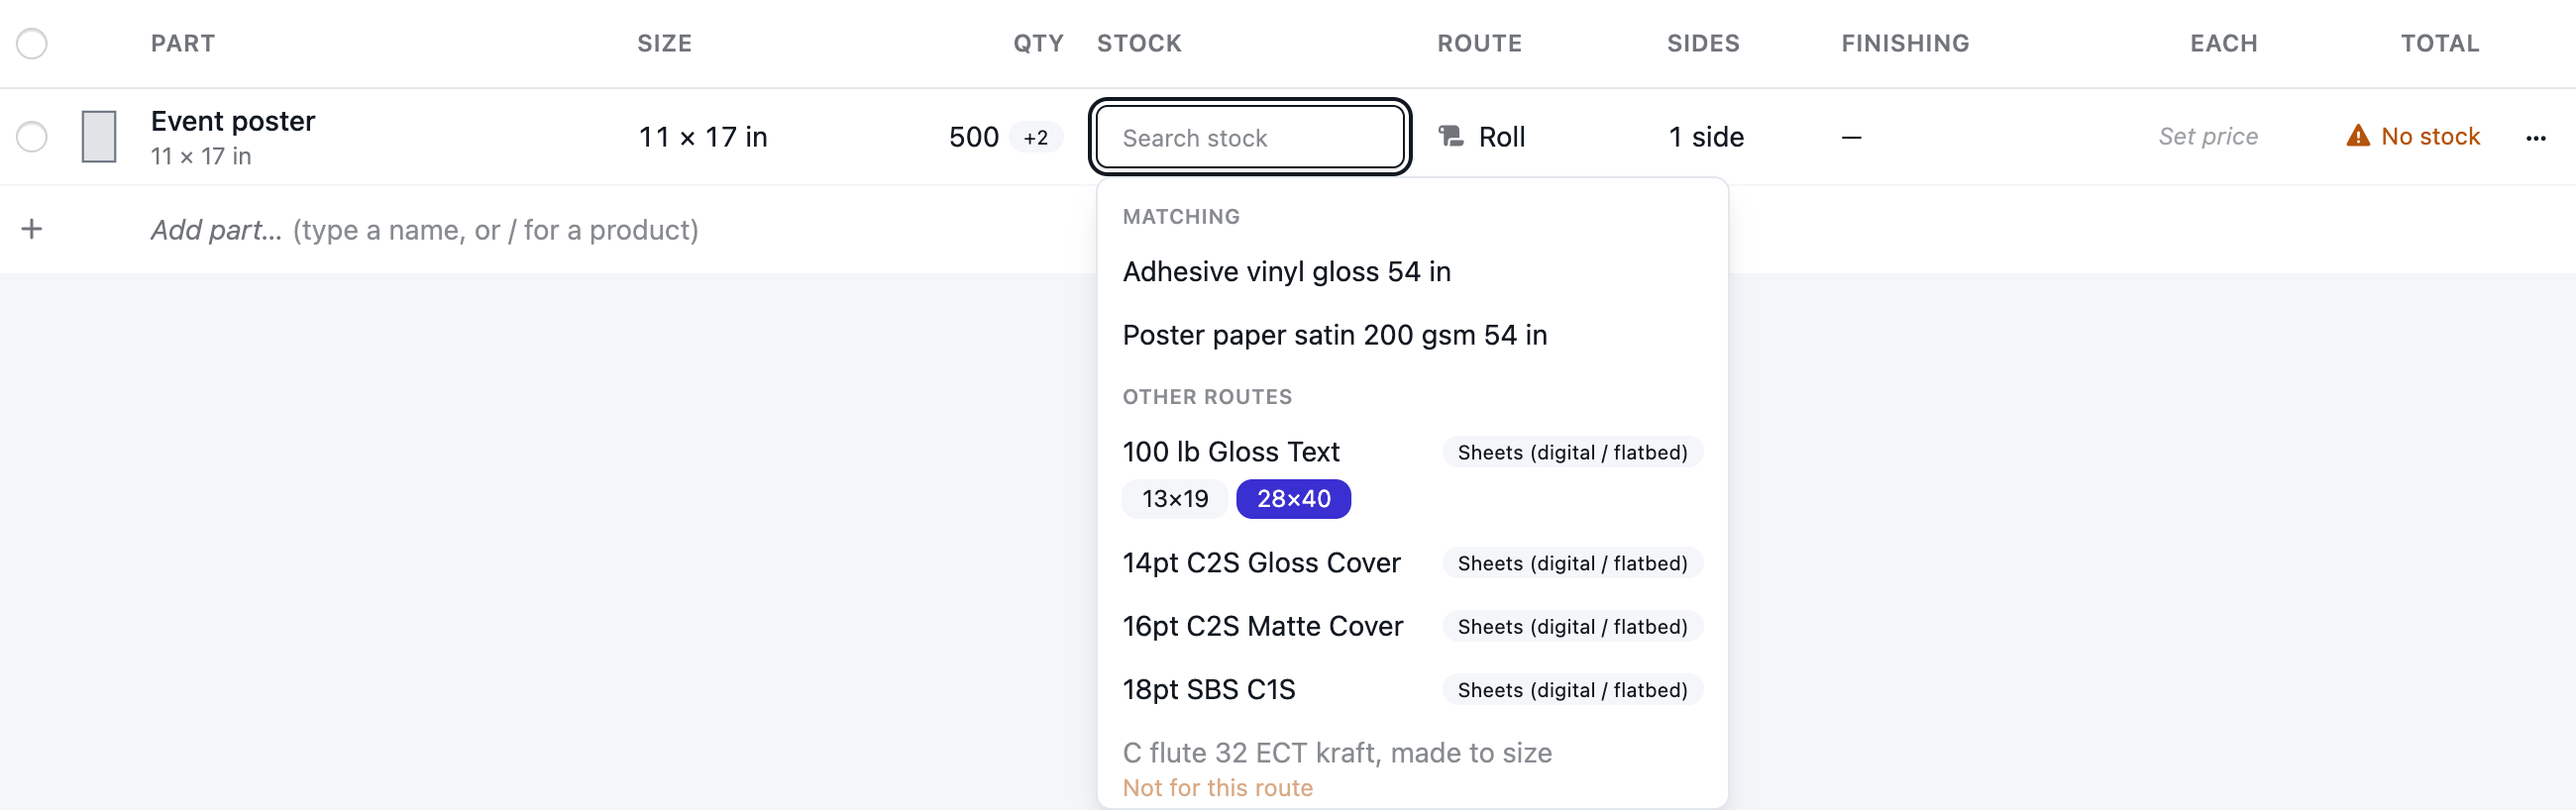The width and height of the screenshot is (2576, 810).
Task: Click the +2 quantity badge
Action: [1035, 137]
